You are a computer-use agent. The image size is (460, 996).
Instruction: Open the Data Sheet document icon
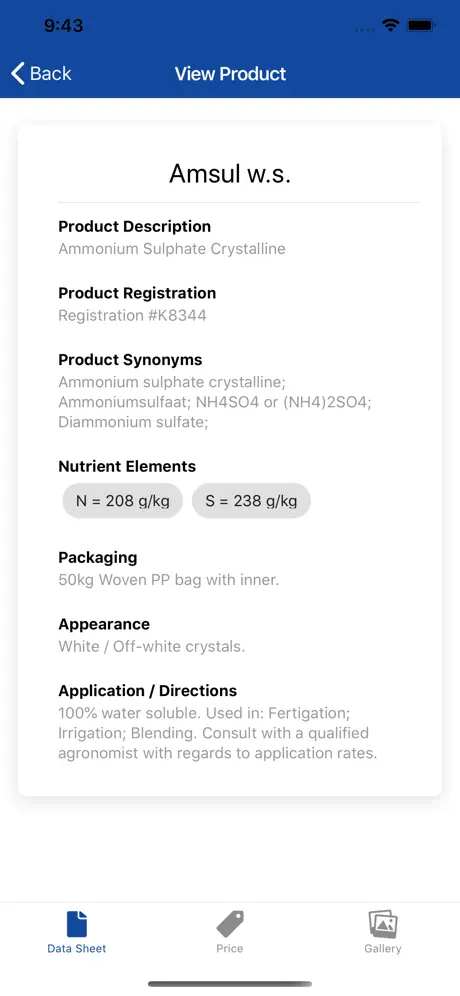77,924
